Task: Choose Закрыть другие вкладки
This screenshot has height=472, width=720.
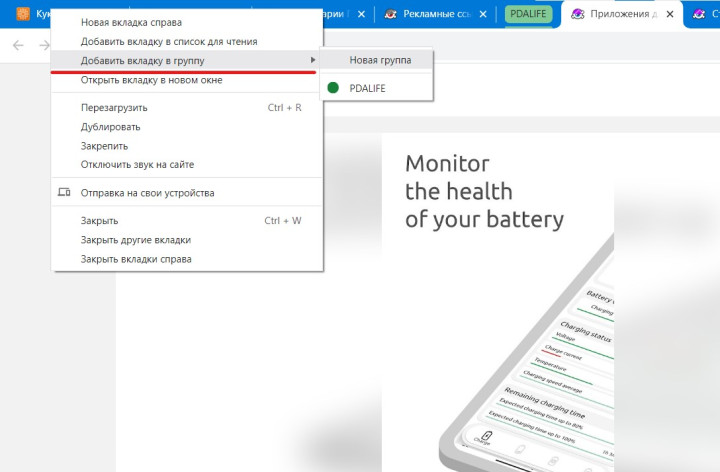Action: pyautogui.click(x=135, y=240)
